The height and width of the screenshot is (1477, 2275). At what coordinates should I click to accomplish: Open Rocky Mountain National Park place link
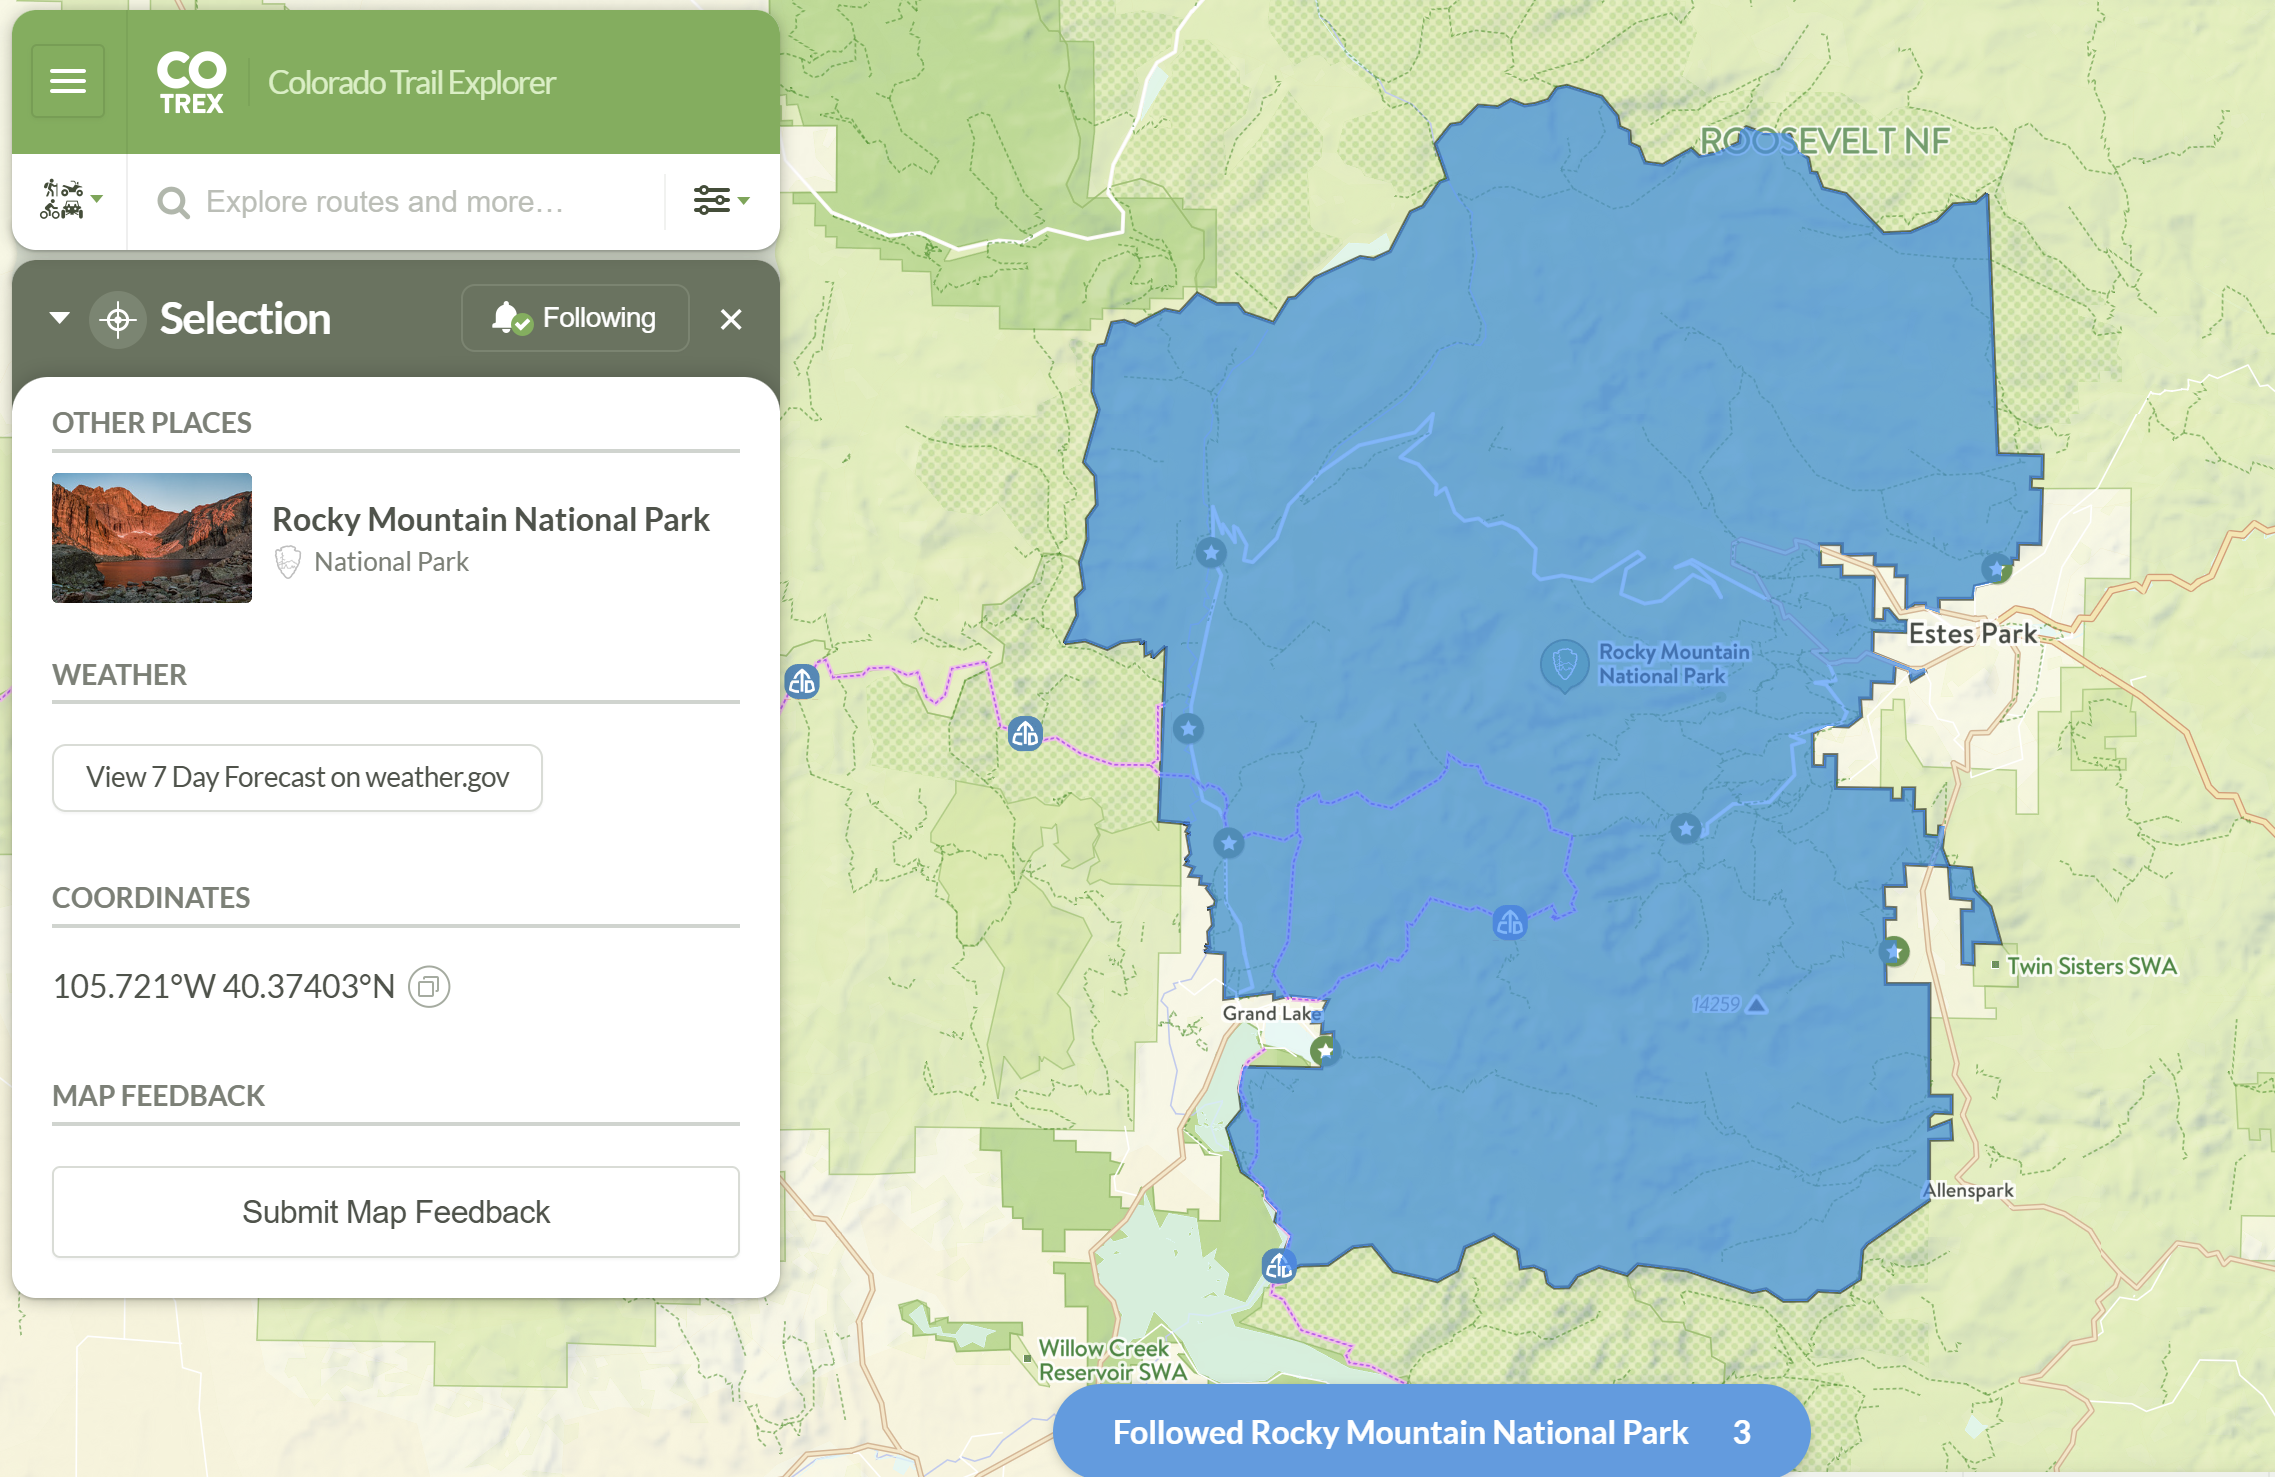click(491, 519)
